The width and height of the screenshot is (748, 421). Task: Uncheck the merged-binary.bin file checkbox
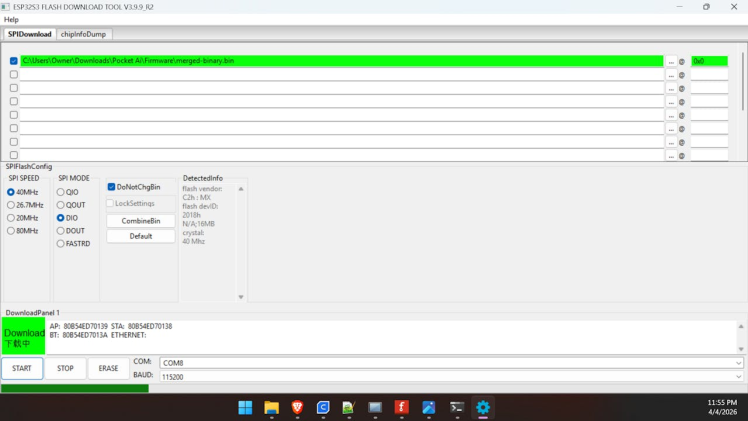(14, 61)
